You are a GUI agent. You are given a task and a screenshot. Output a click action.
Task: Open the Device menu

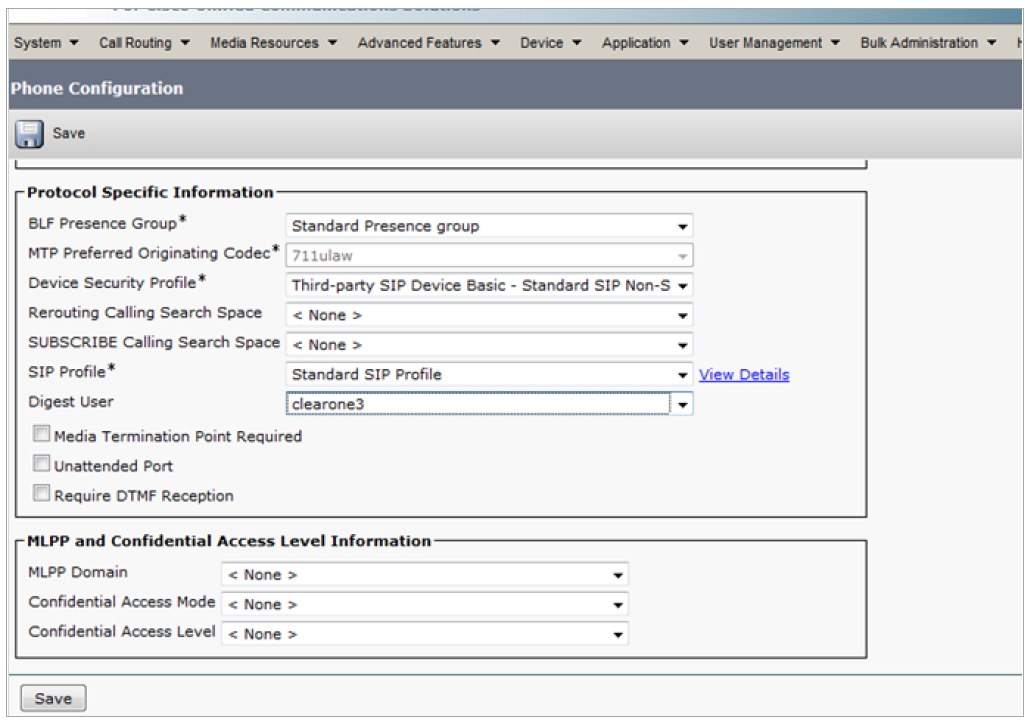pos(550,43)
